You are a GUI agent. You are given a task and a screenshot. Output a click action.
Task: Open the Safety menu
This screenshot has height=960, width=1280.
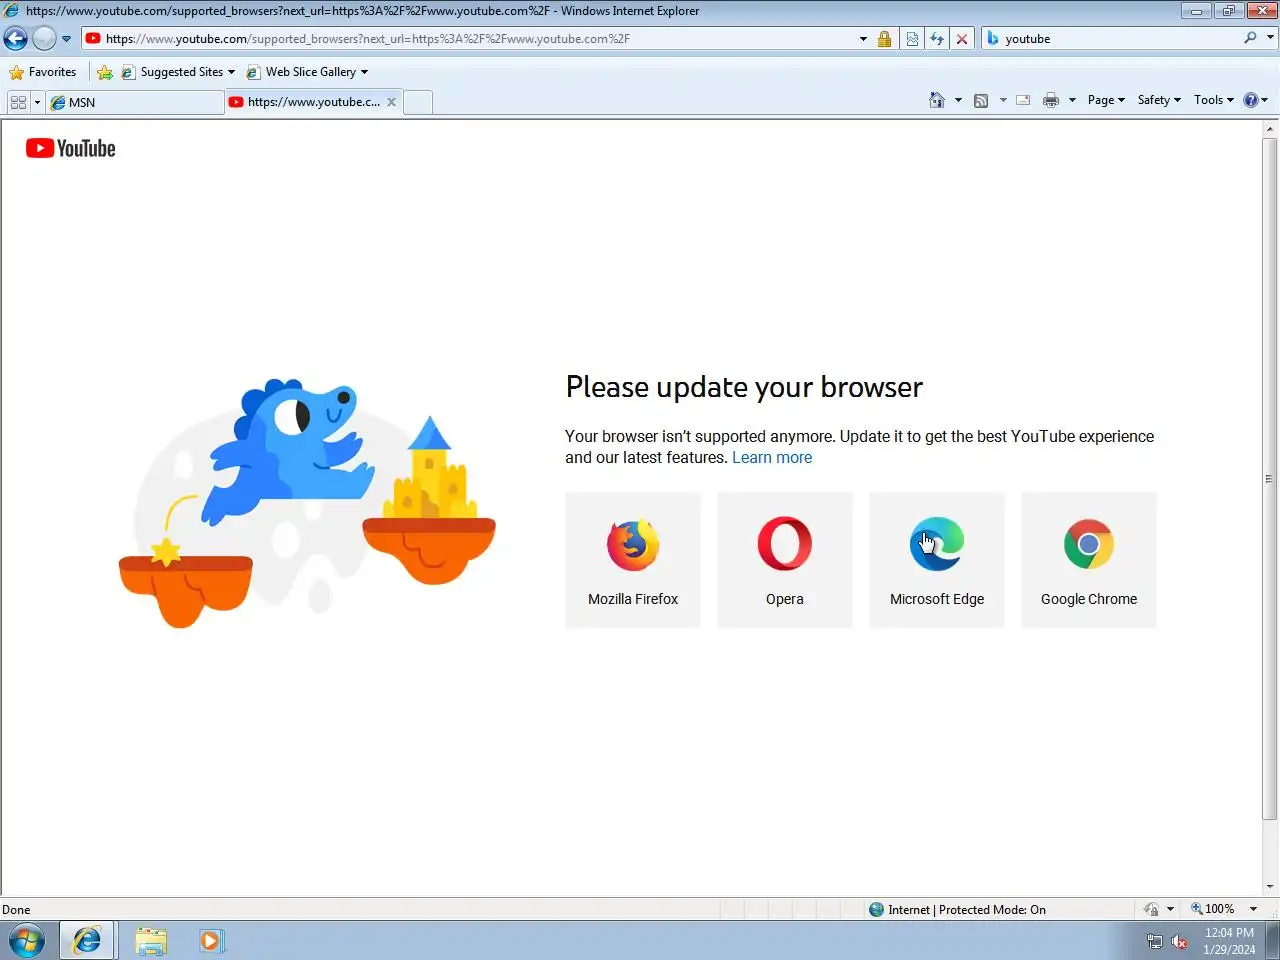click(1159, 100)
